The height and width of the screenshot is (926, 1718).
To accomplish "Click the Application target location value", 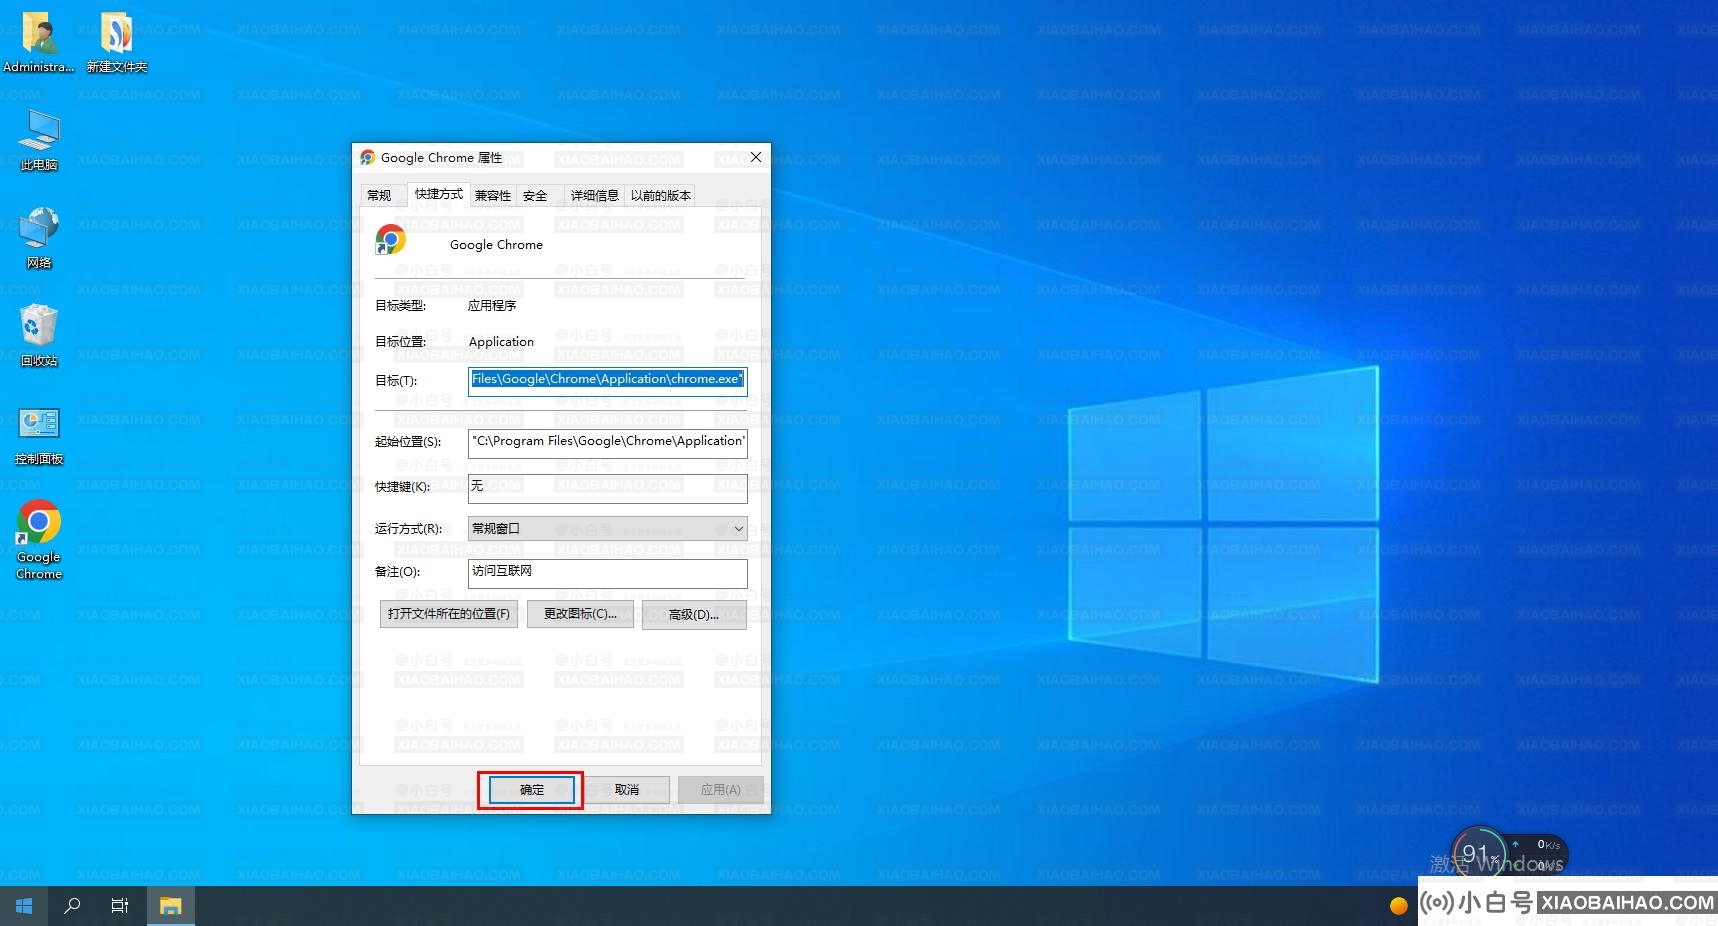I will point(501,342).
